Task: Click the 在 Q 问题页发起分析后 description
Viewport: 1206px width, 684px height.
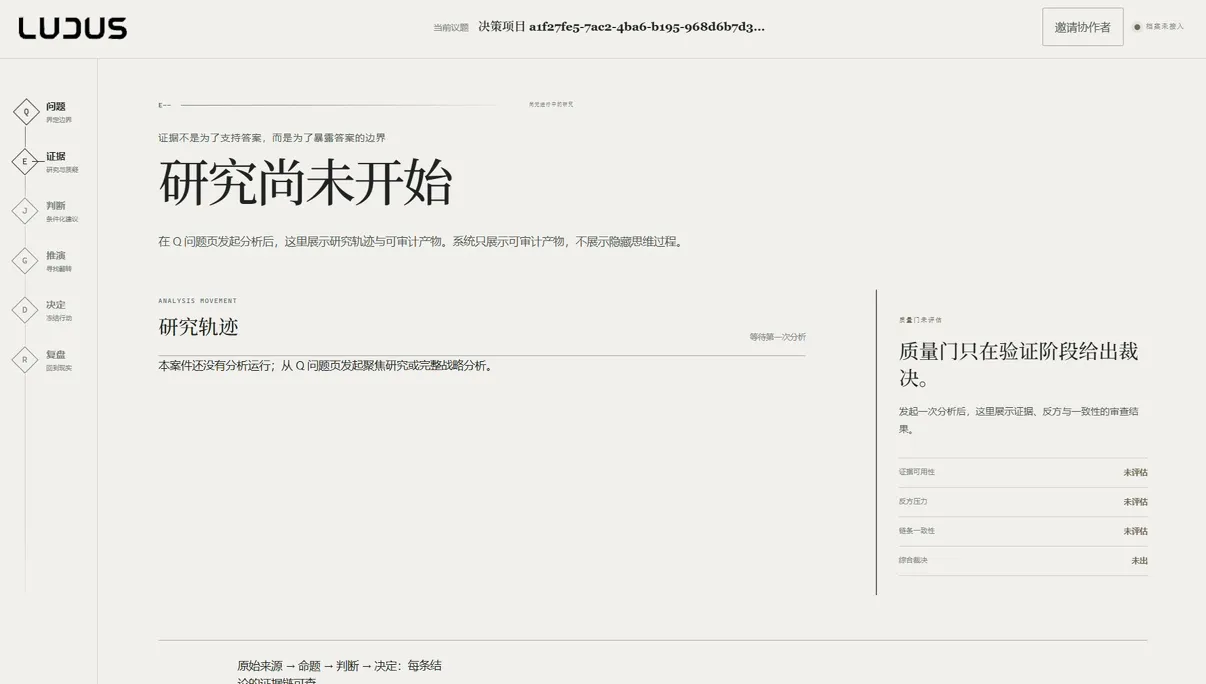Action: tap(423, 242)
